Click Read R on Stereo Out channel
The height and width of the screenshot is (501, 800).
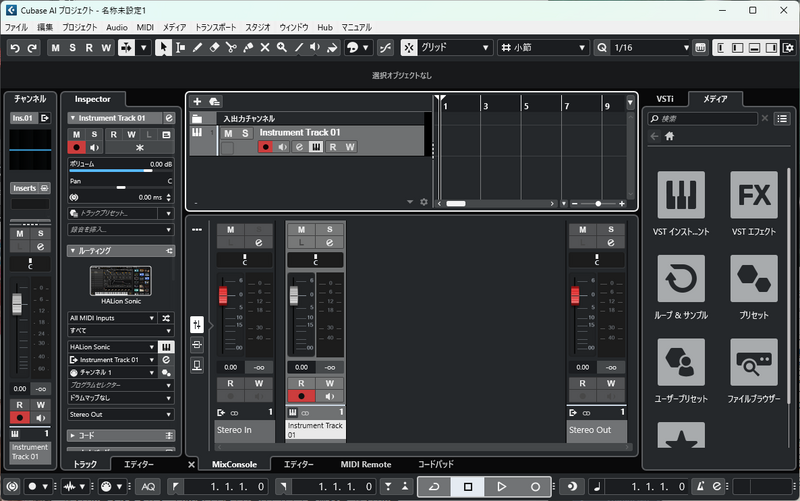tap(583, 383)
